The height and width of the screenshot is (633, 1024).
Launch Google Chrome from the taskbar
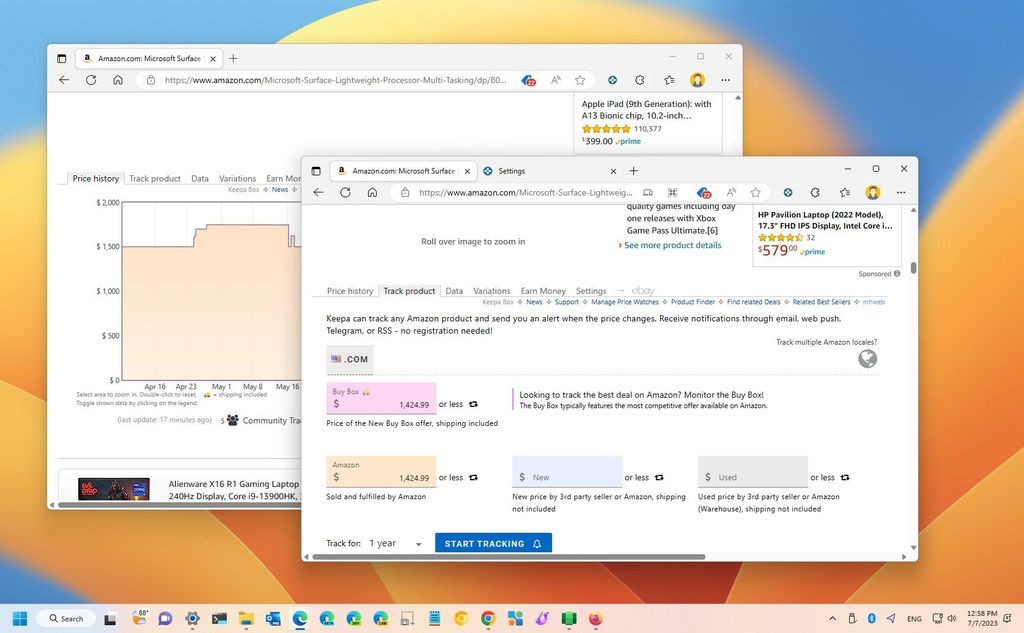pos(488,618)
